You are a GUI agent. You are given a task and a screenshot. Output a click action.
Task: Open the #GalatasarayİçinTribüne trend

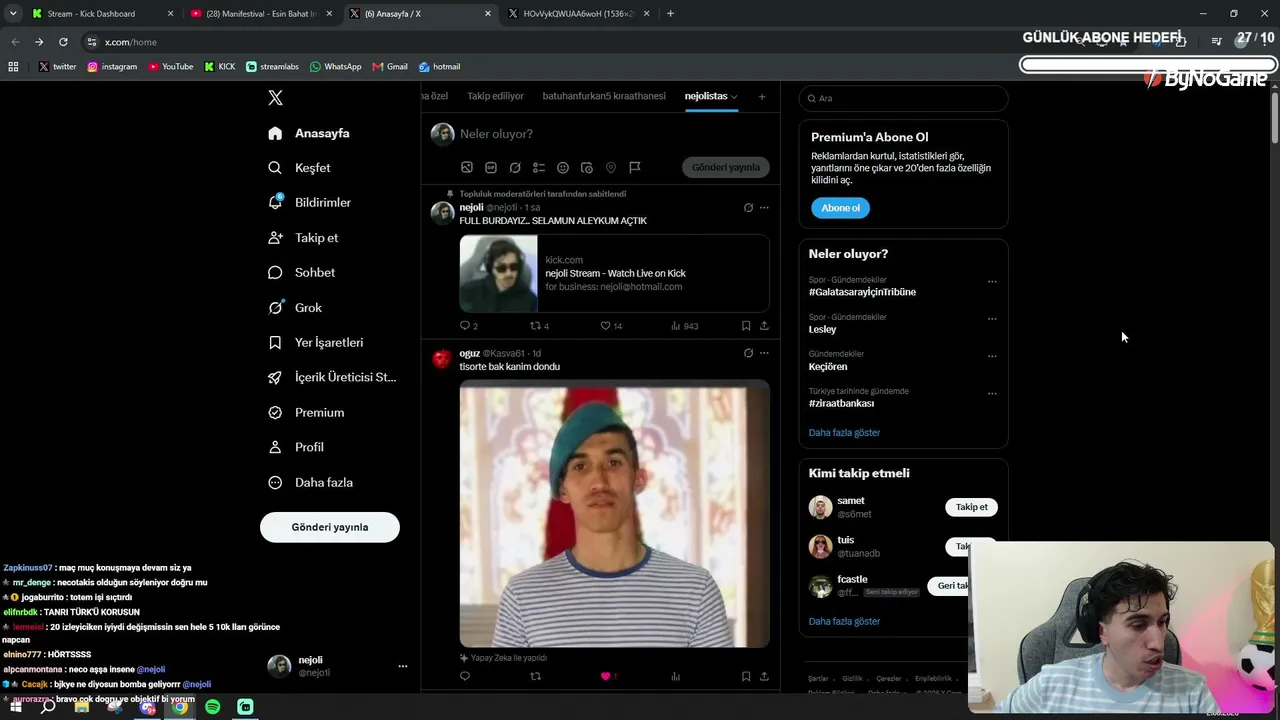pyautogui.click(x=862, y=292)
